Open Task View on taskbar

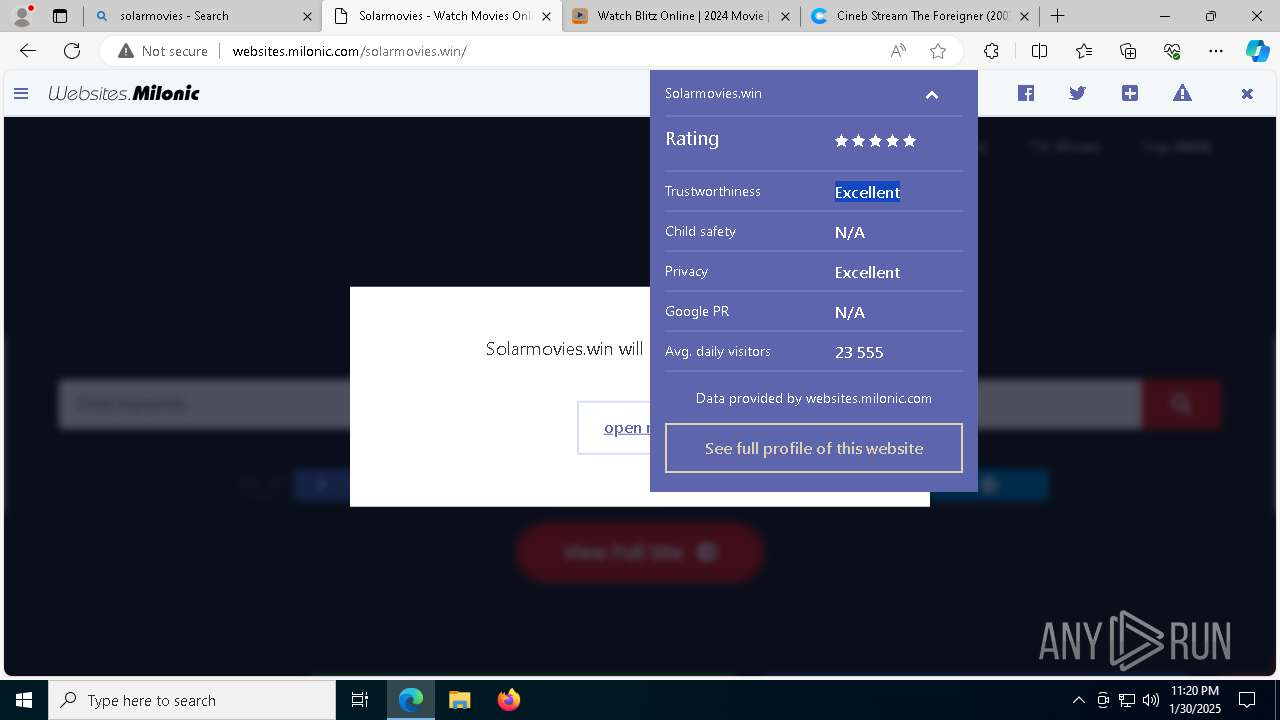[x=360, y=700]
